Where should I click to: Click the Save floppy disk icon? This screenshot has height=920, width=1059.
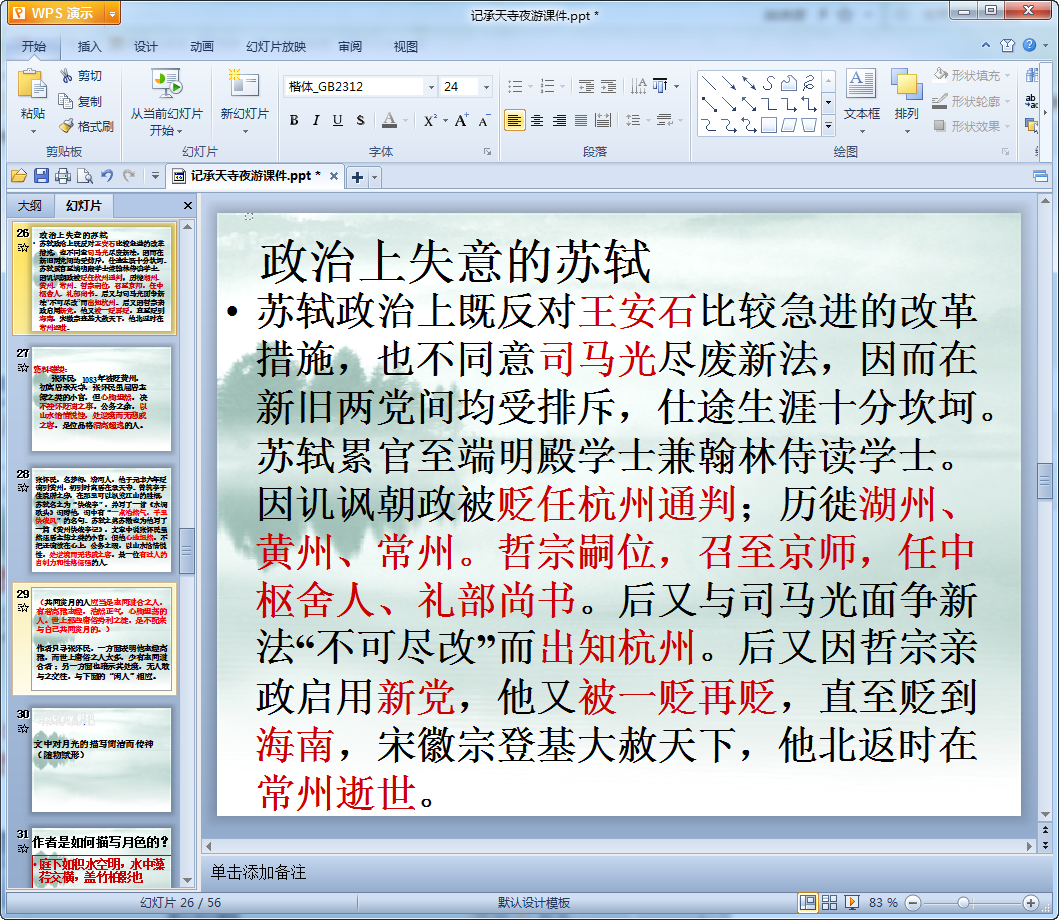[x=41, y=176]
